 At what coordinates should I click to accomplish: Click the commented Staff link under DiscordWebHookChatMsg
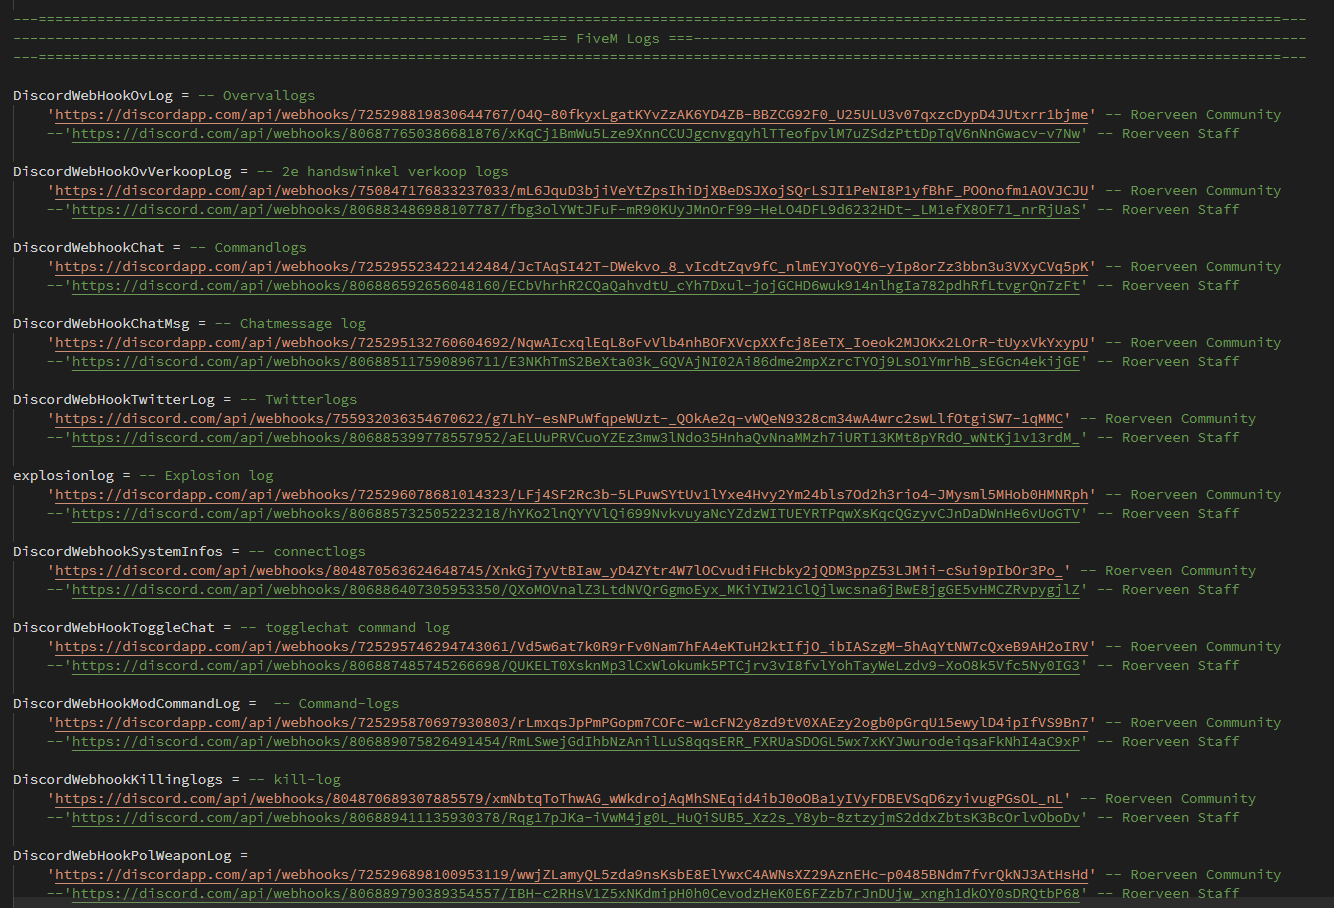click(576, 362)
